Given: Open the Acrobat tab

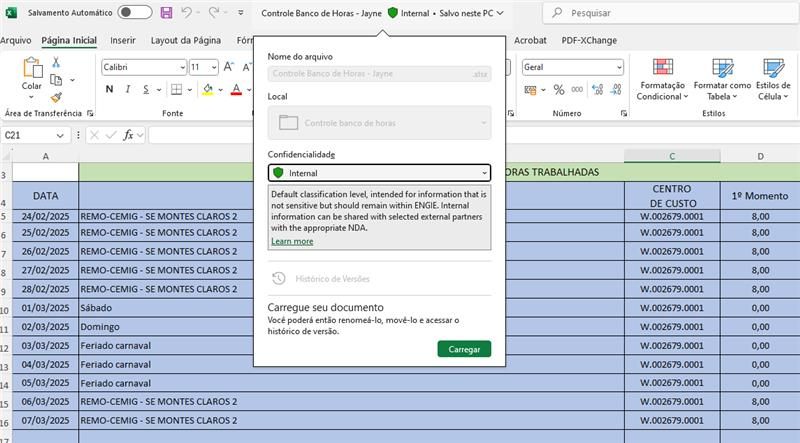Looking at the screenshot, I should [530, 40].
